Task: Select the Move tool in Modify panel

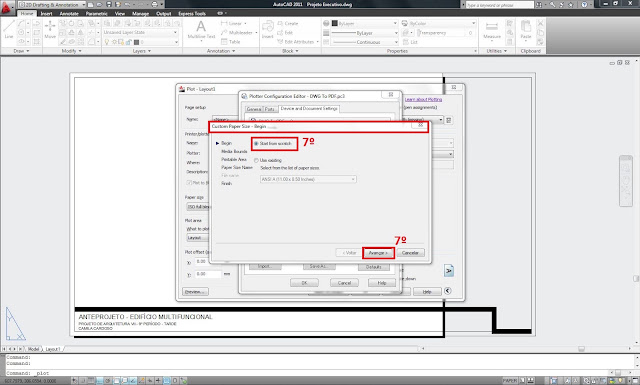Action: [x=50, y=29]
